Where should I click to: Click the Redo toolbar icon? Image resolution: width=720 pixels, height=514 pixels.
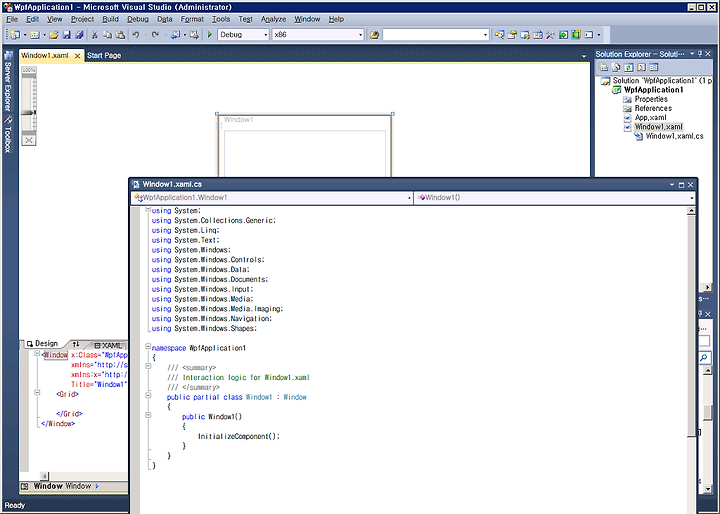(155, 35)
